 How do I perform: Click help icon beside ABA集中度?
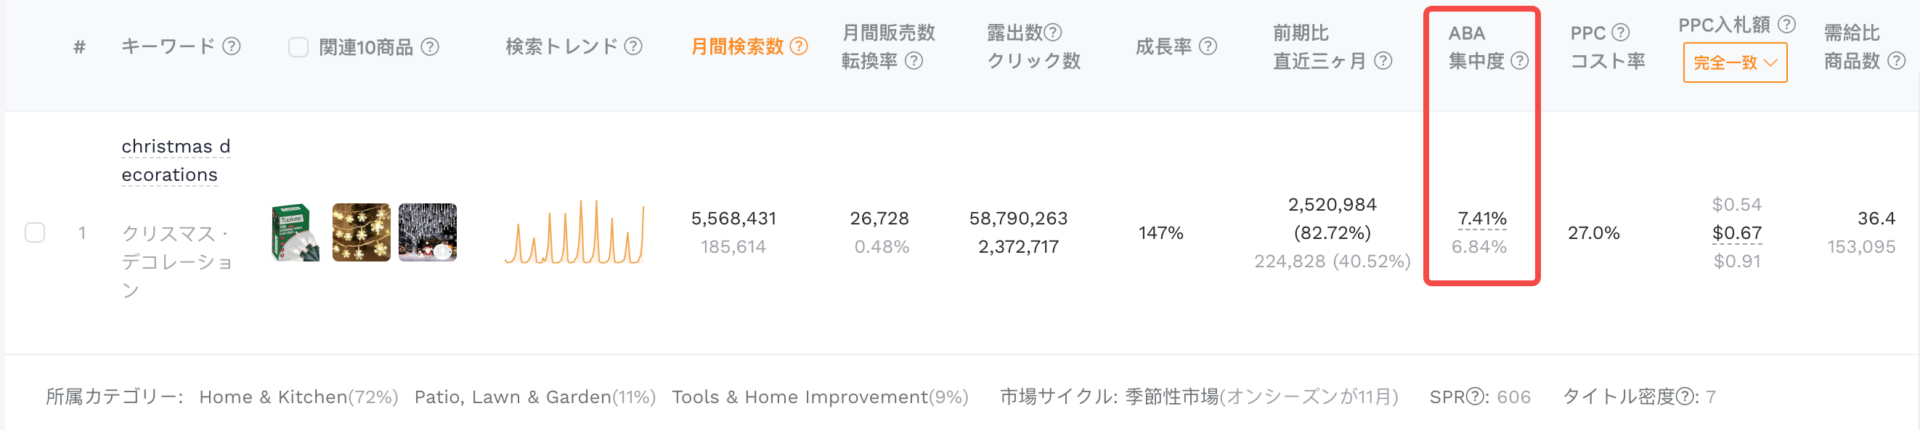click(x=1519, y=61)
